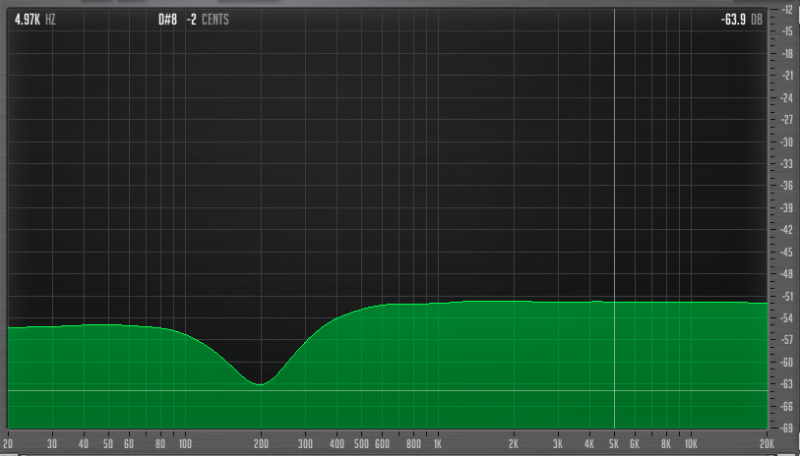The width and height of the screenshot is (800, 456).
Task: Click the 200 label on frequency axis
Action: (261, 441)
